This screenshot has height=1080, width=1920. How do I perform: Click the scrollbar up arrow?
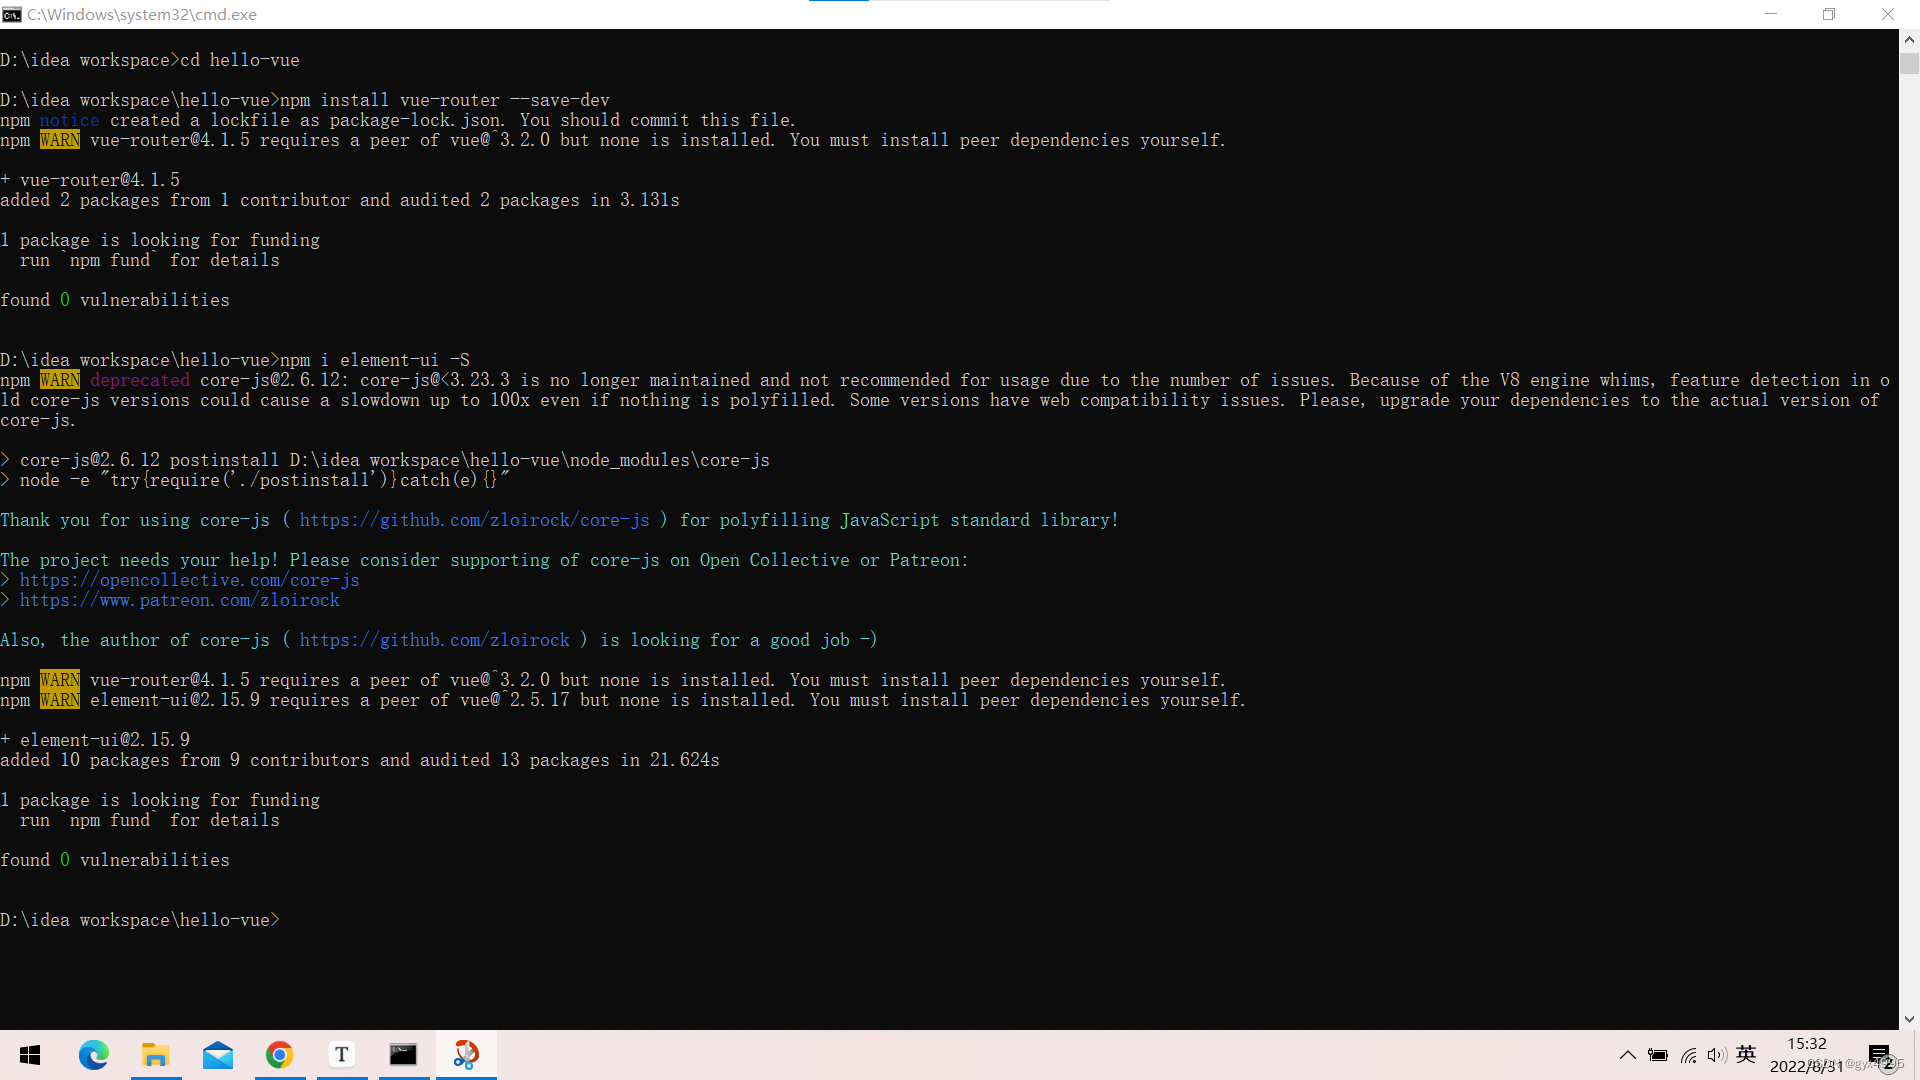(1909, 40)
